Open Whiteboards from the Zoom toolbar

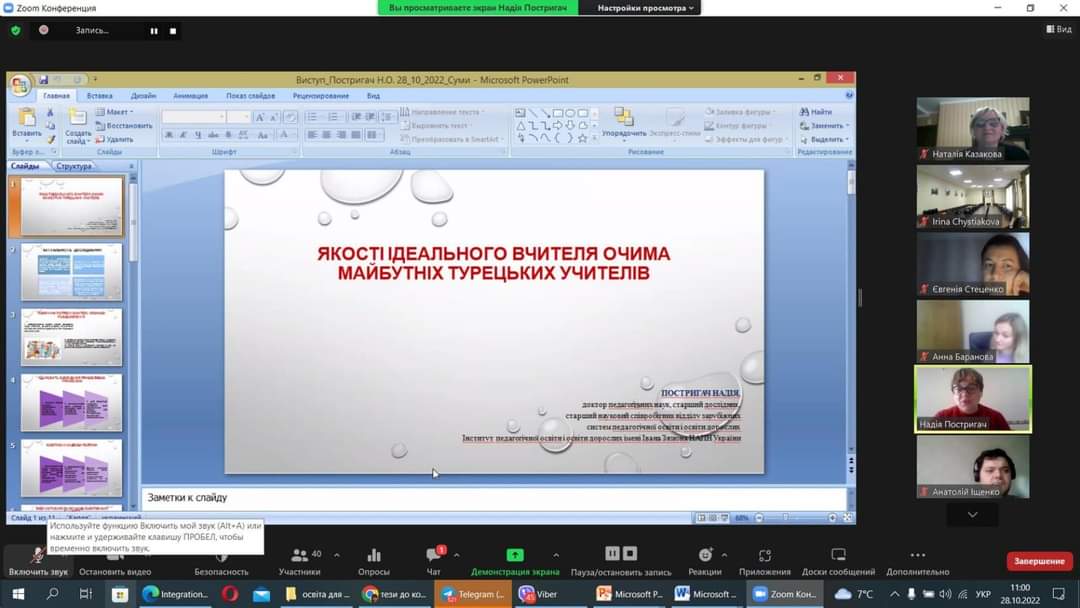click(x=838, y=558)
